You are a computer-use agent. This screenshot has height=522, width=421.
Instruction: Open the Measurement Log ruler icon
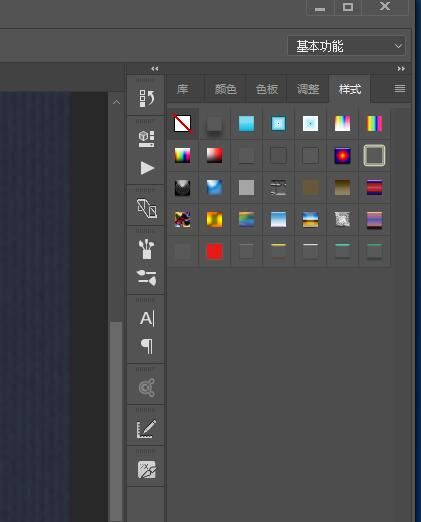coord(146,429)
